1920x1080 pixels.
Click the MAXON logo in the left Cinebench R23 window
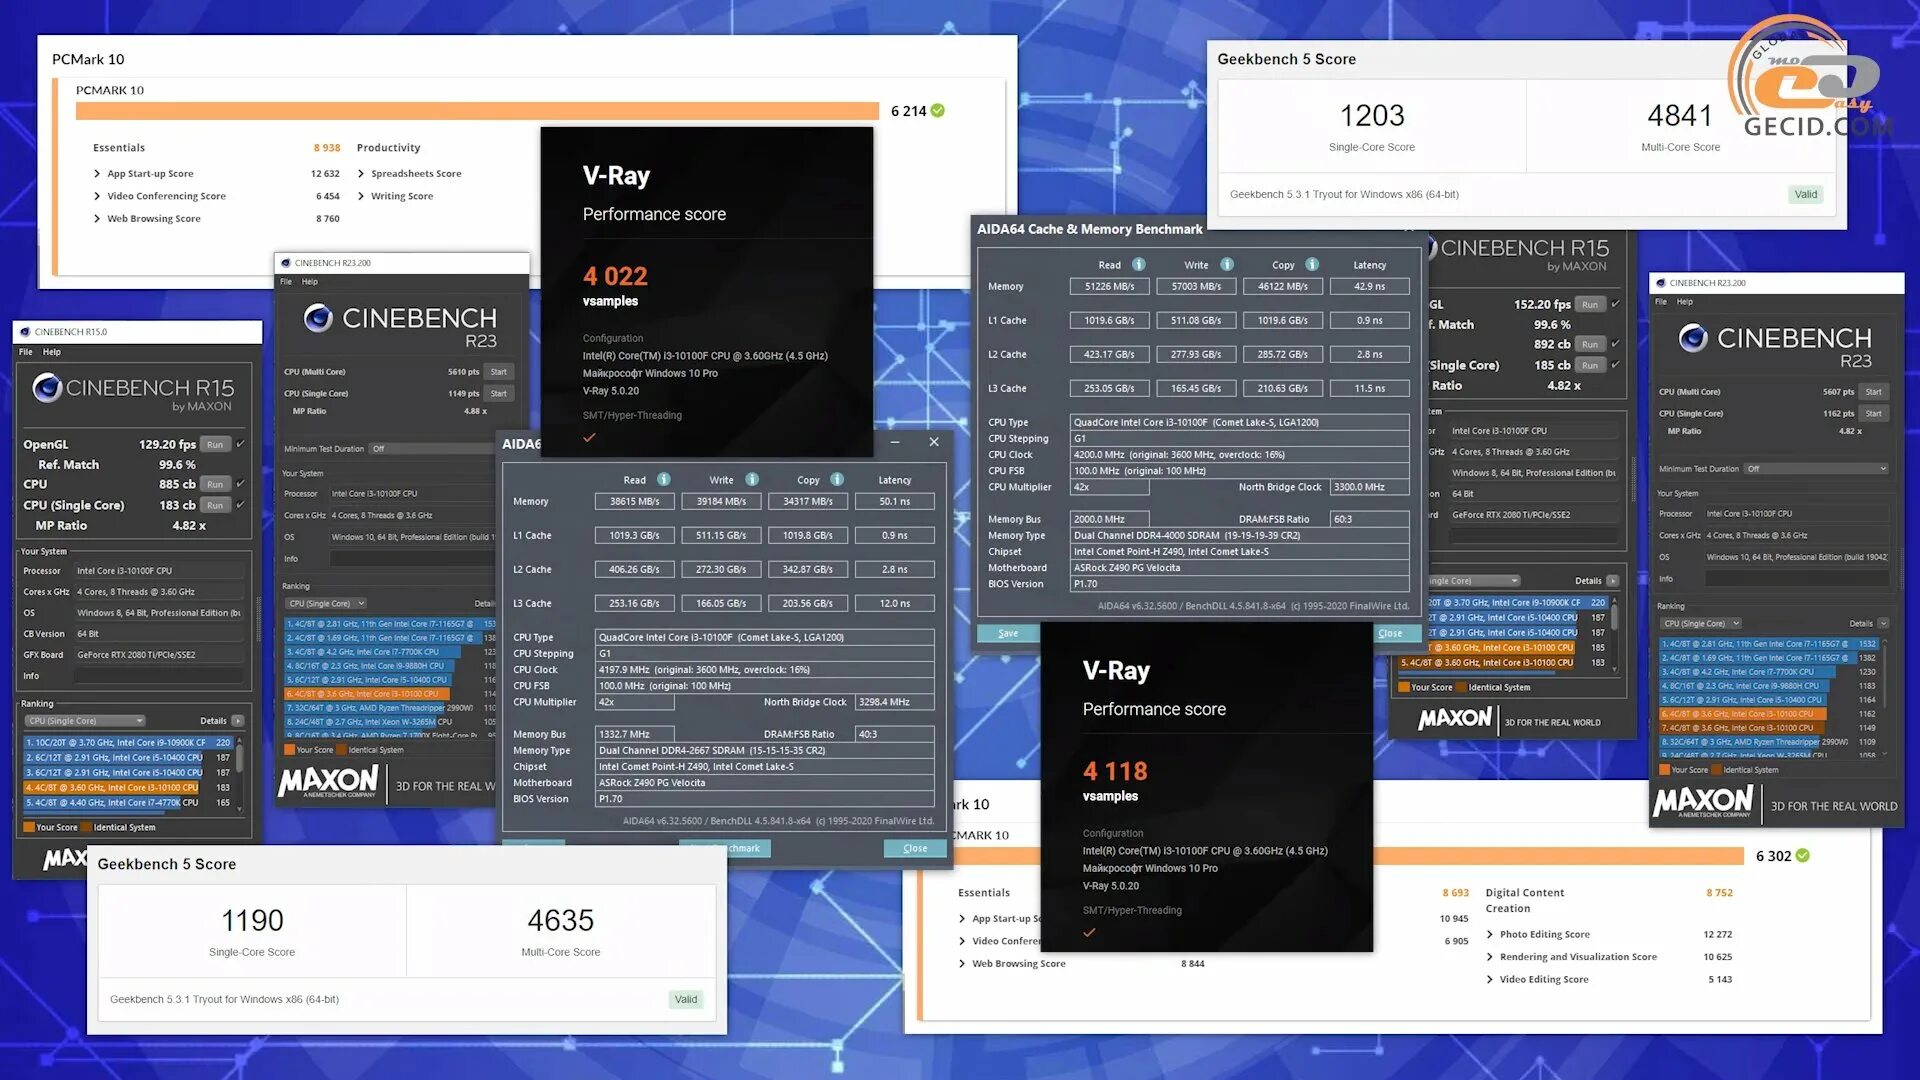(x=328, y=783)
